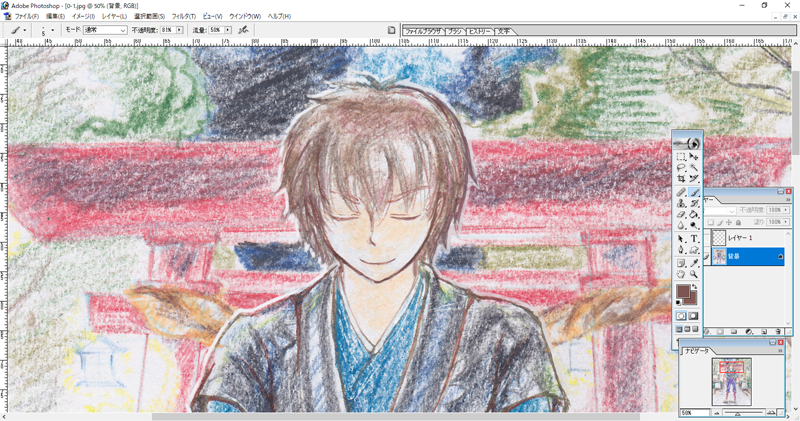The width and height of the screenshot is (800, 421).
Task: Swap foreground and background colors
Action: [695, 287]
